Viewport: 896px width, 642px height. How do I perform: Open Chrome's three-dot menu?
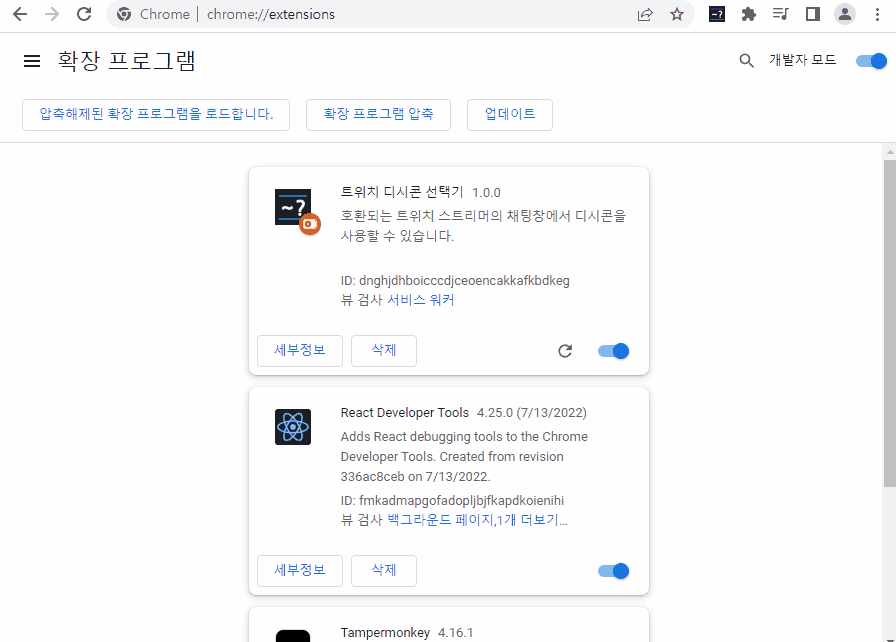(877, 14)
